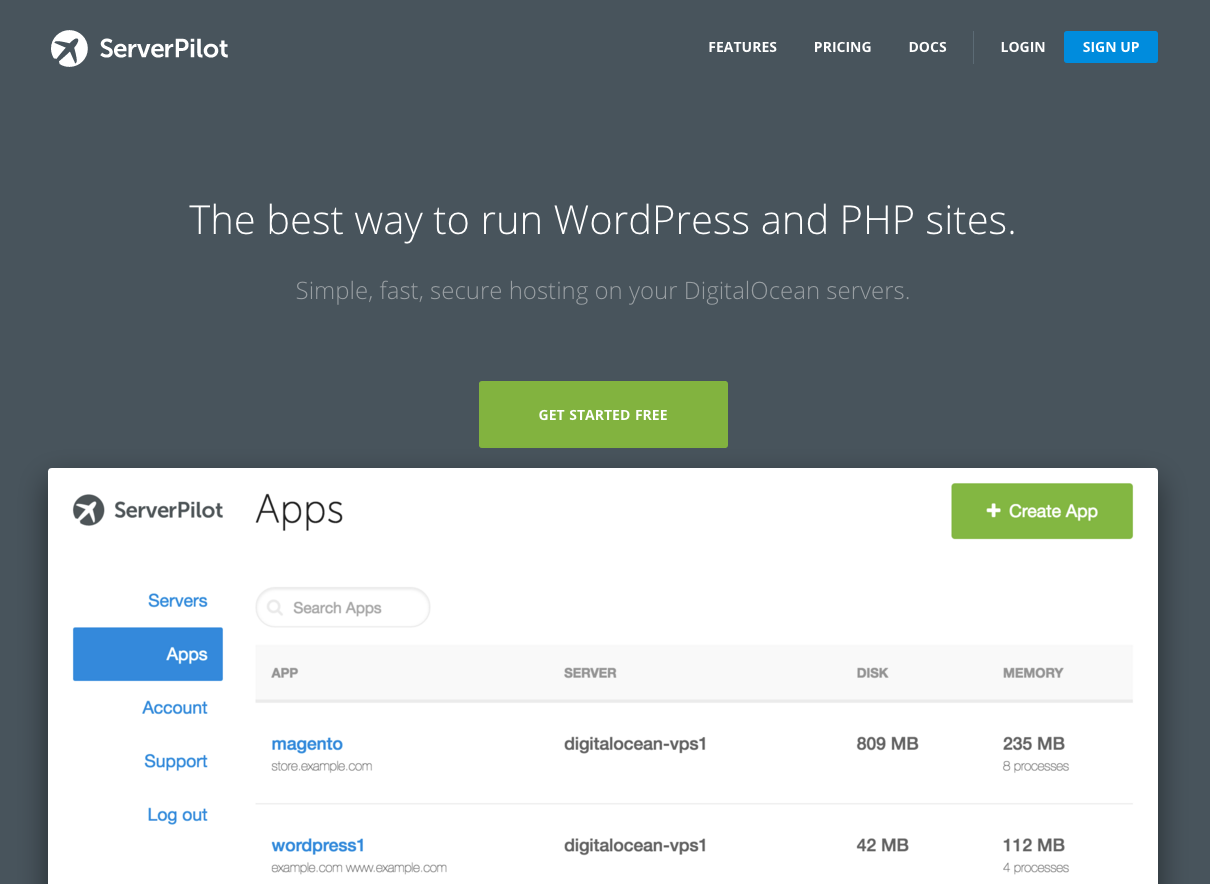The height and width of the screenshot is (884, 1210).
Task: Open the magento app link
Action: click(307, 744)
